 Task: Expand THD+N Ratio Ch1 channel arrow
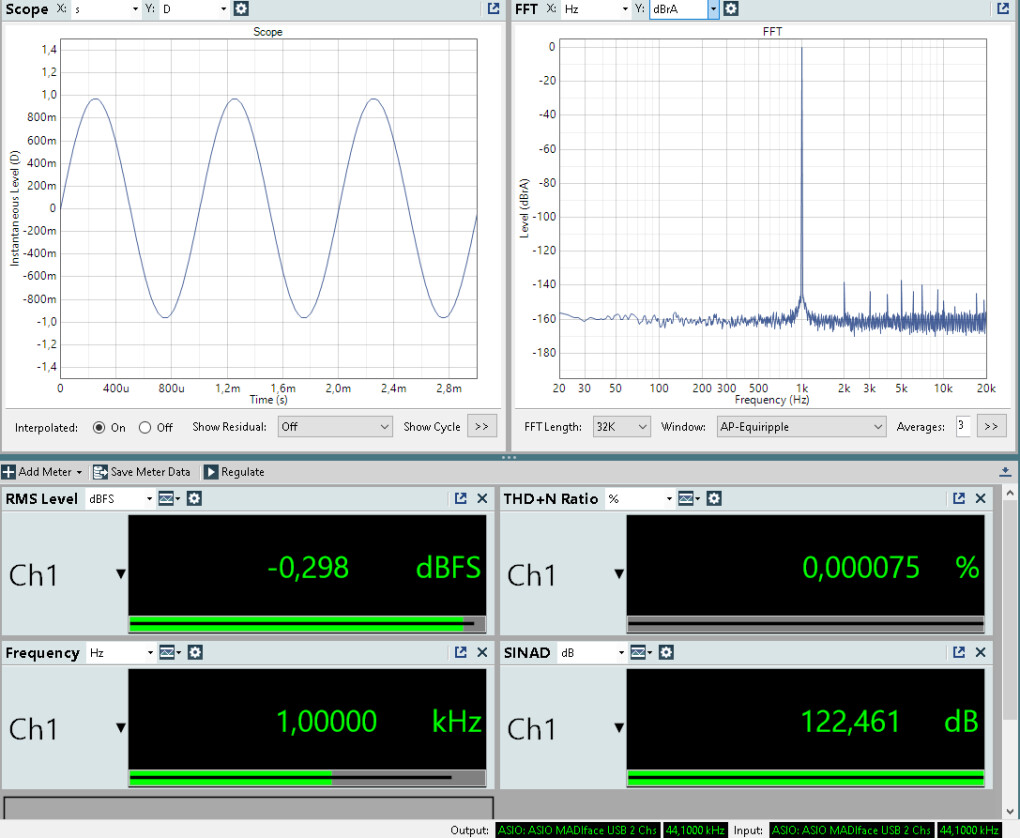(619, 574)
